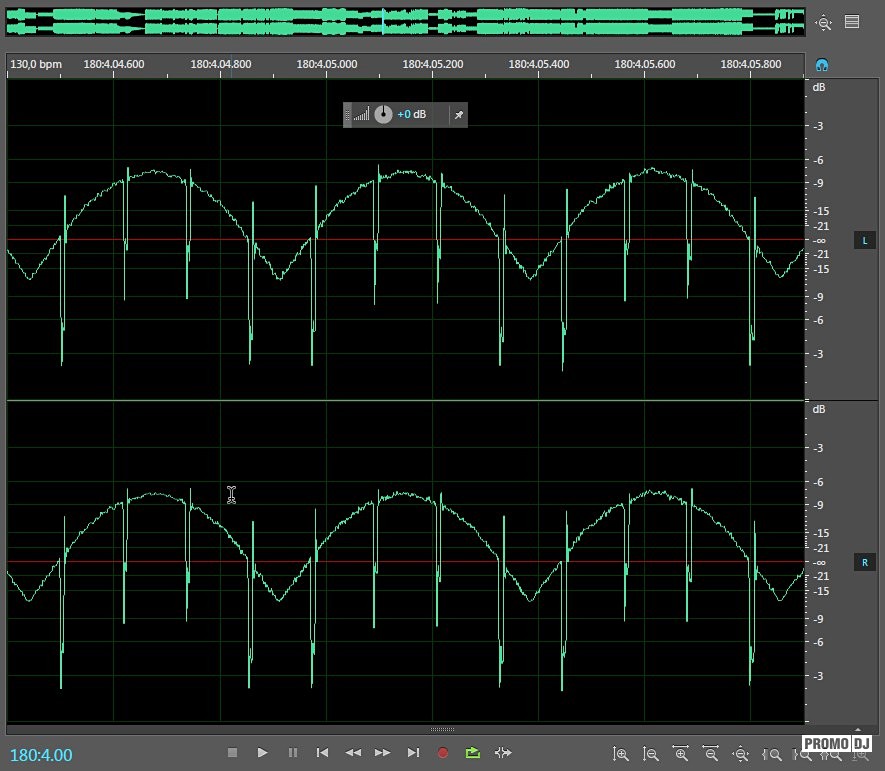Move playhead to next marker
The image size is (885, 771).
point(413,752)
